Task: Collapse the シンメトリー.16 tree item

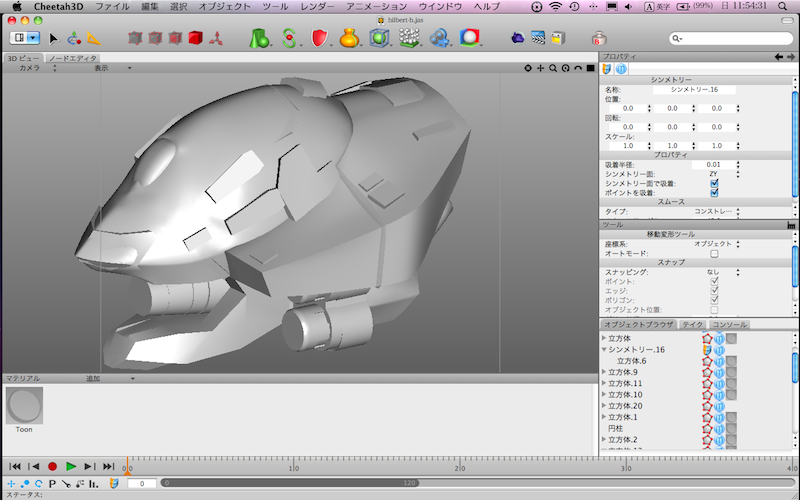Action: coord(604,349)
